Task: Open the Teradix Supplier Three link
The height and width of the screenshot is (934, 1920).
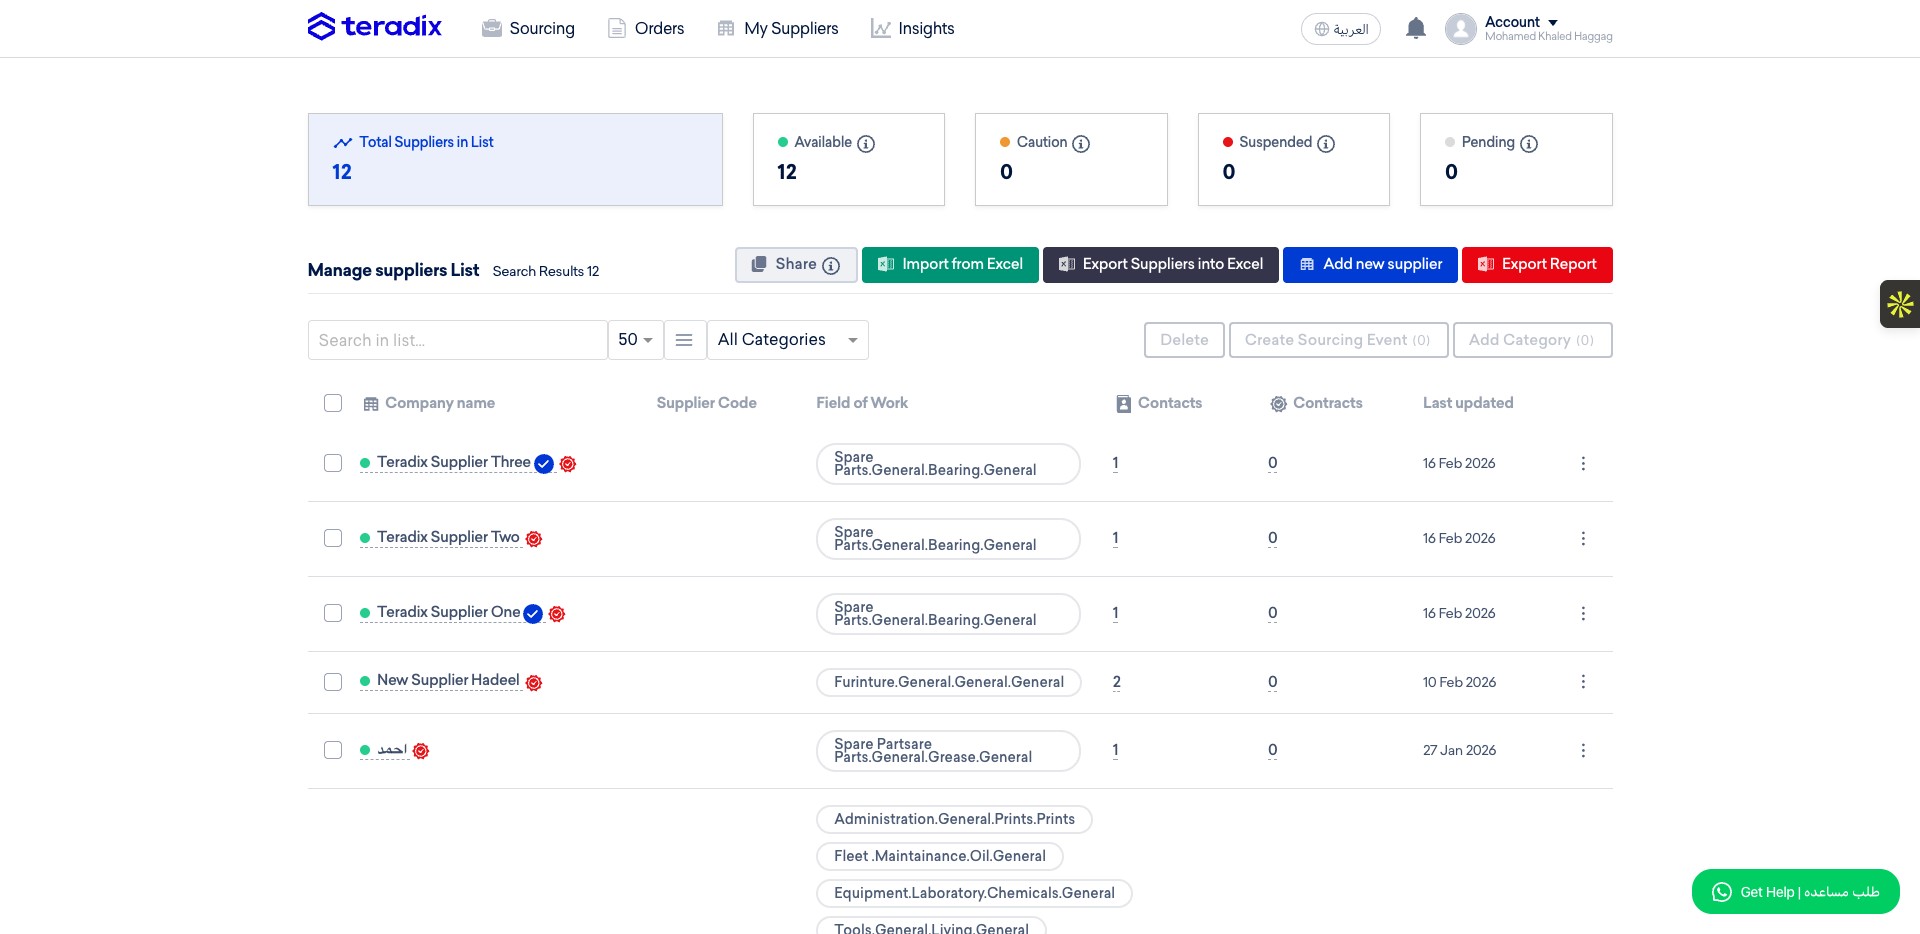Action: [x=454, y=462]
